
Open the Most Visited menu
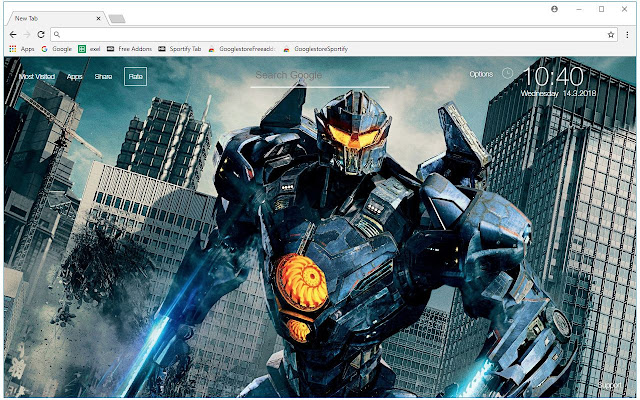[x=37, y=76]
